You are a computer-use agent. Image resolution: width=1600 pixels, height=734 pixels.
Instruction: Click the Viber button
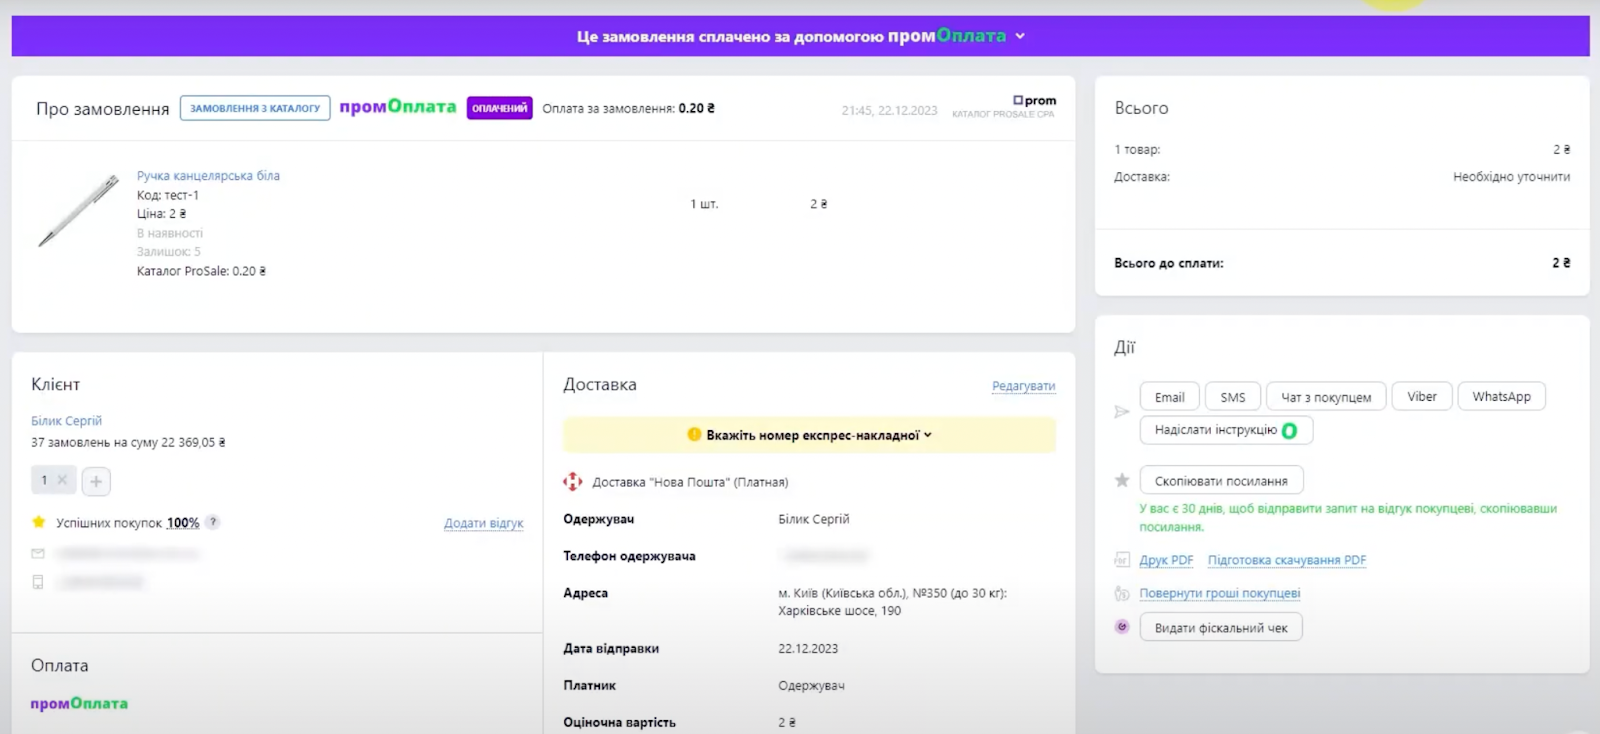pyautogui.click(x=1422, y=397)
